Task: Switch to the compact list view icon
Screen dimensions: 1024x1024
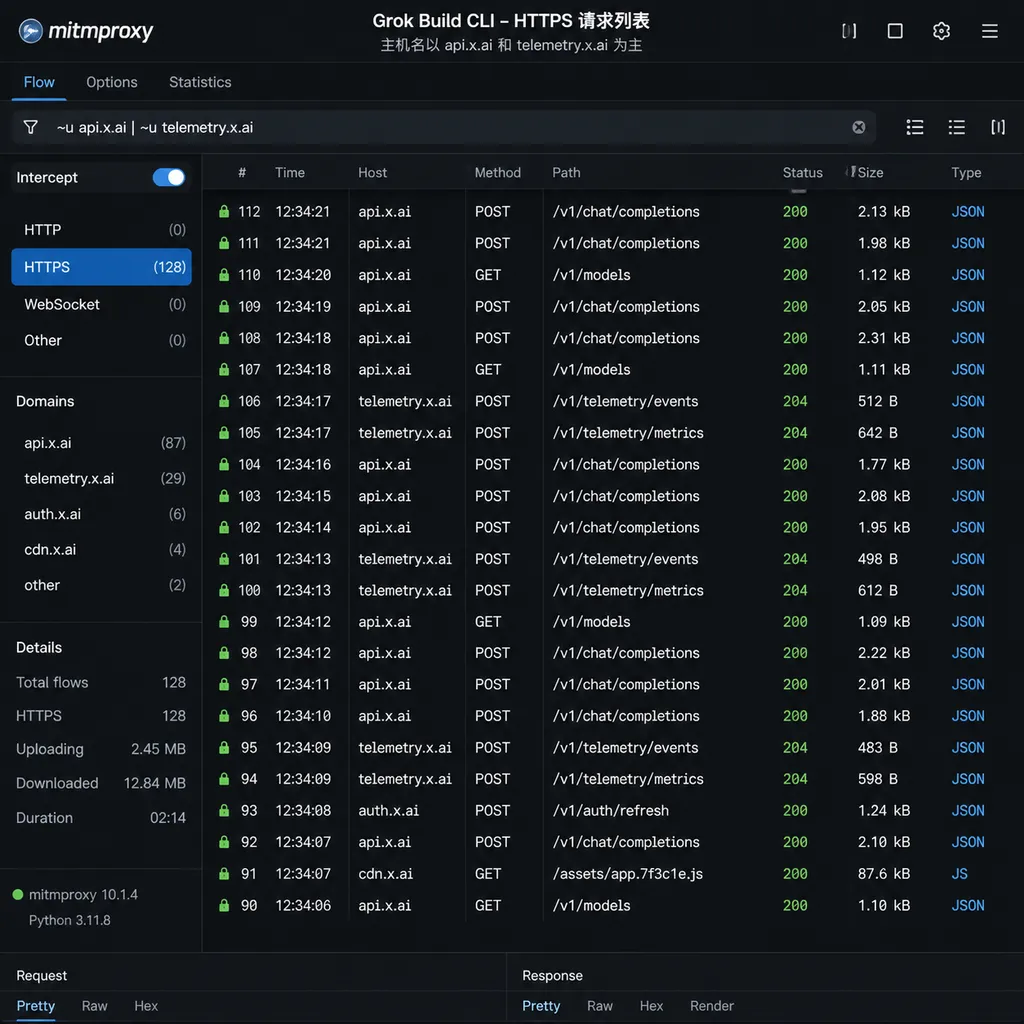Action: coord(956,127)
